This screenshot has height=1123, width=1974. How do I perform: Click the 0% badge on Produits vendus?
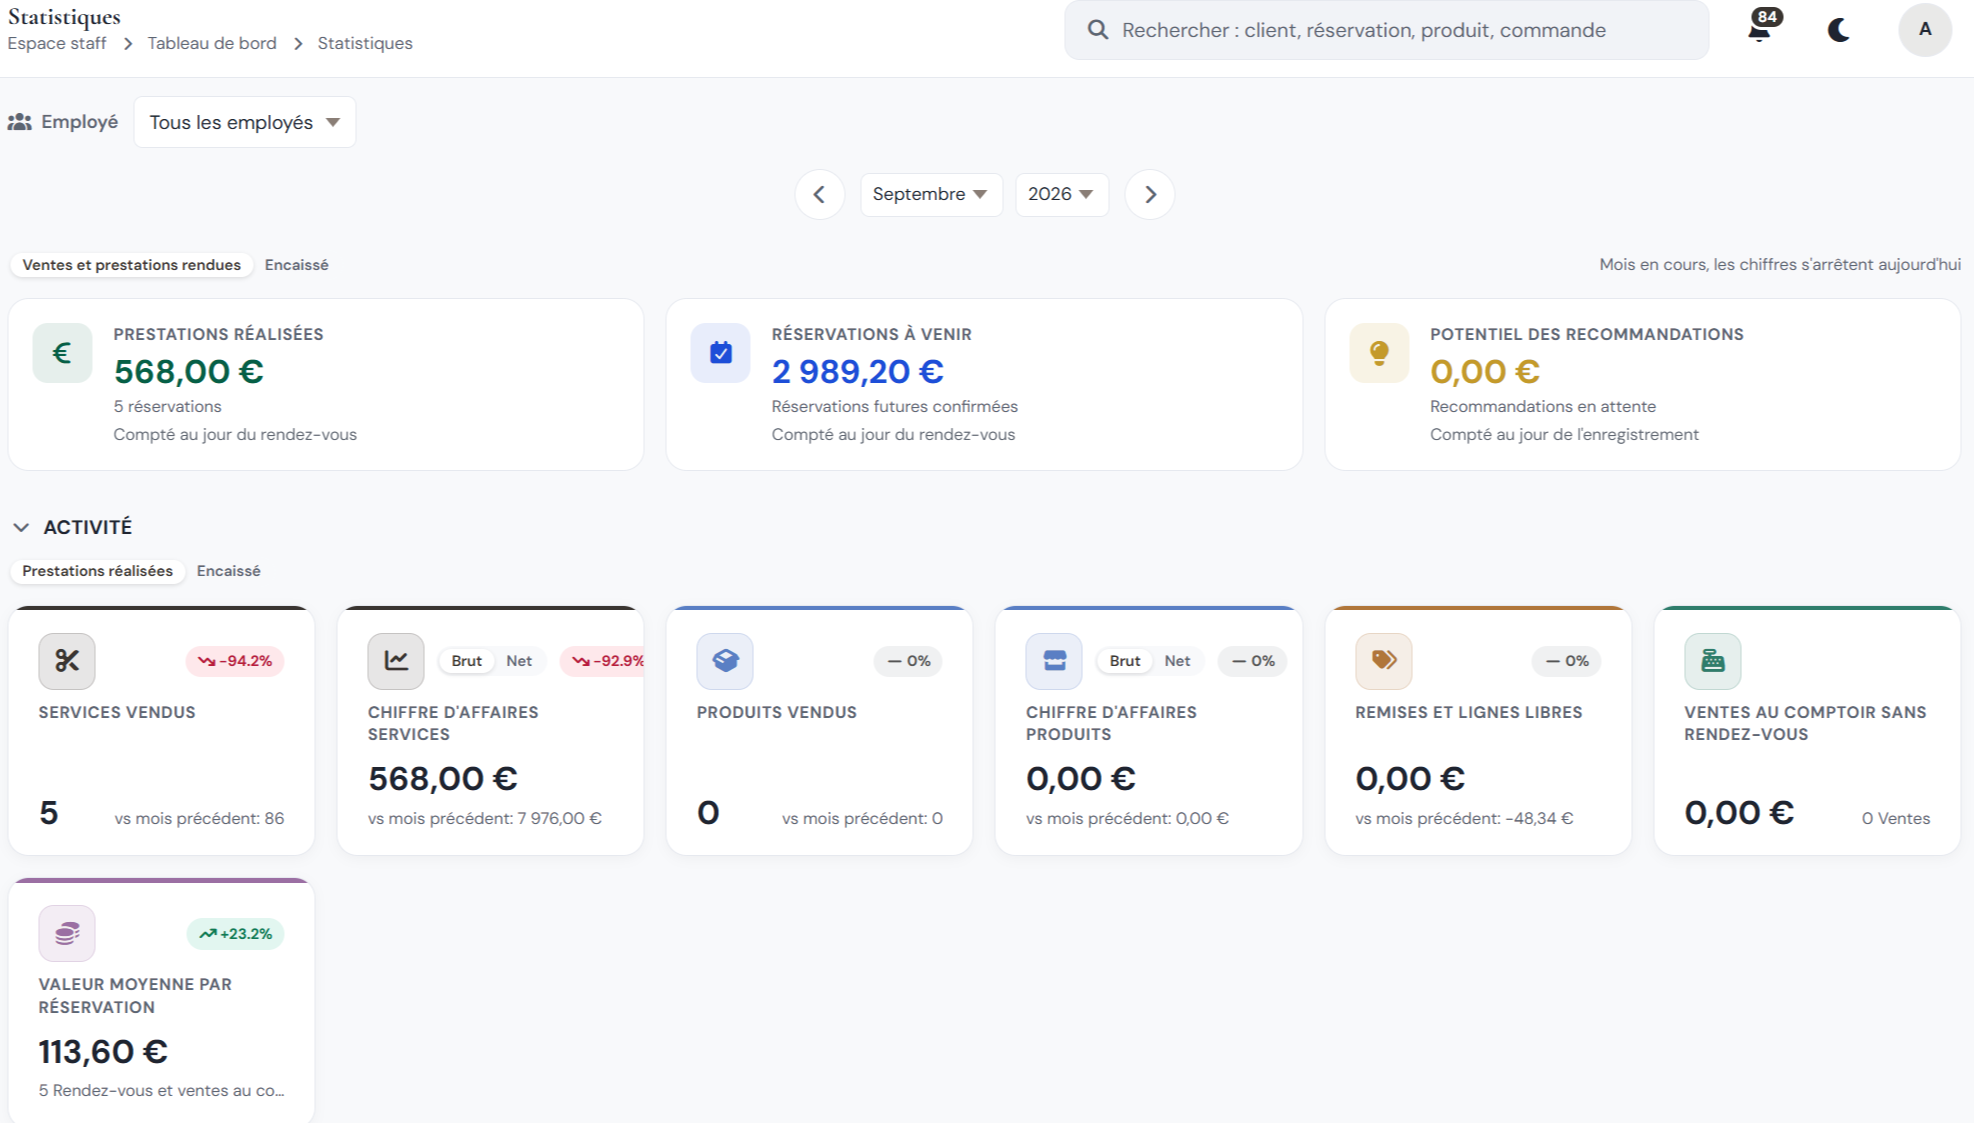908,661
